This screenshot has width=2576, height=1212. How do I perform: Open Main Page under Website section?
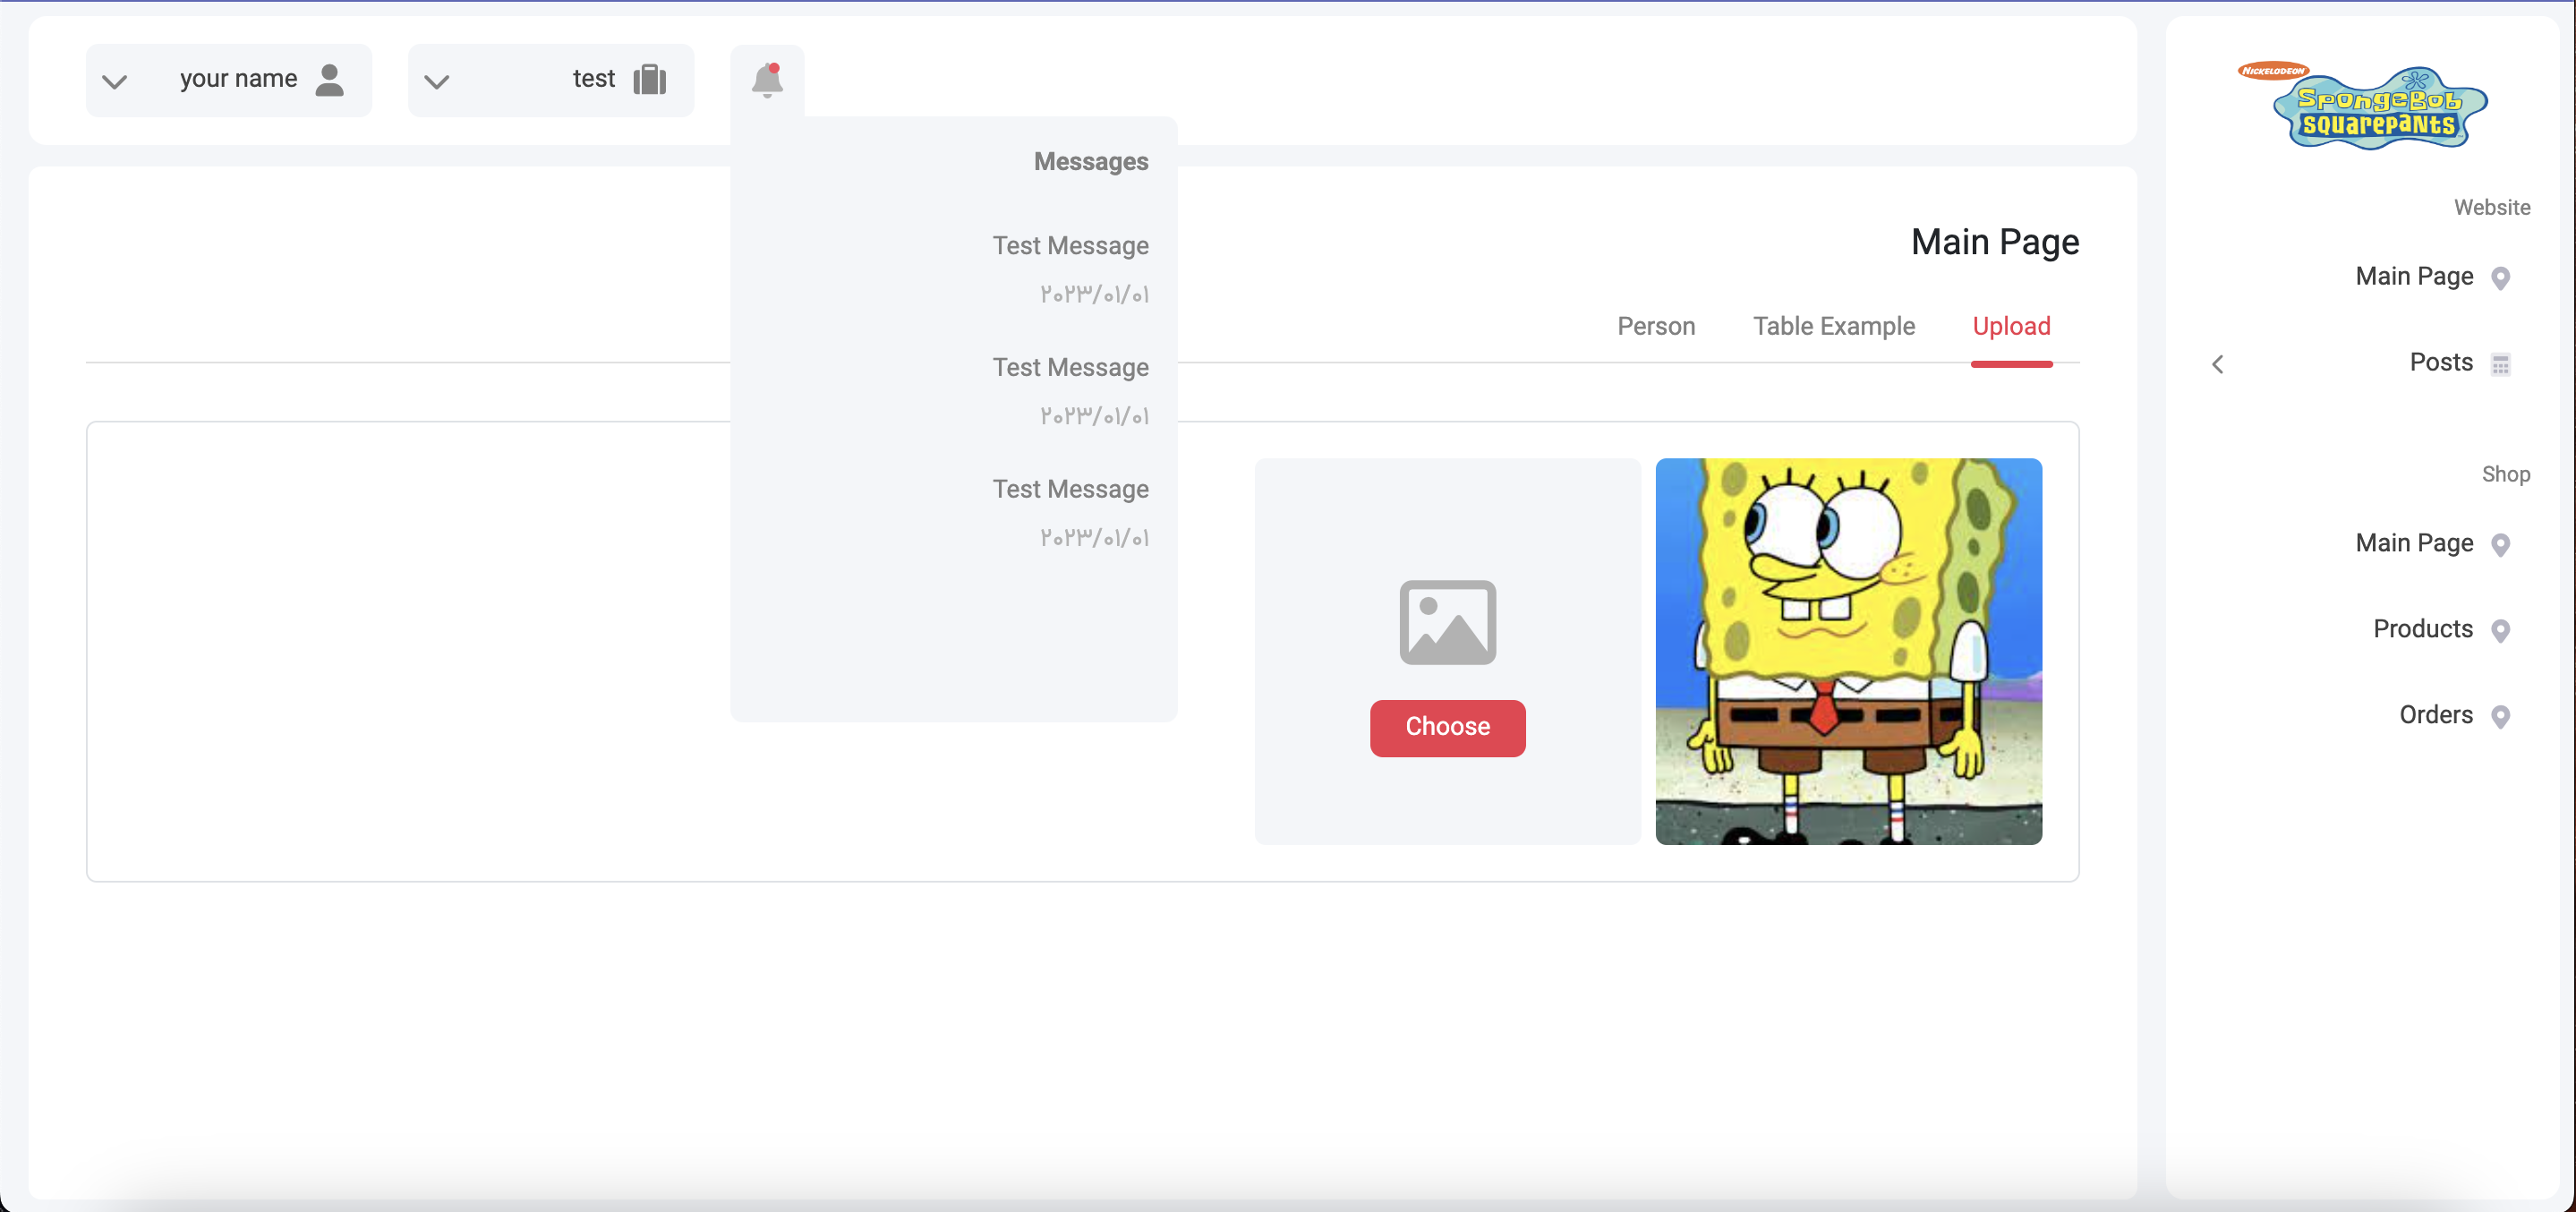pos(2414,276)
